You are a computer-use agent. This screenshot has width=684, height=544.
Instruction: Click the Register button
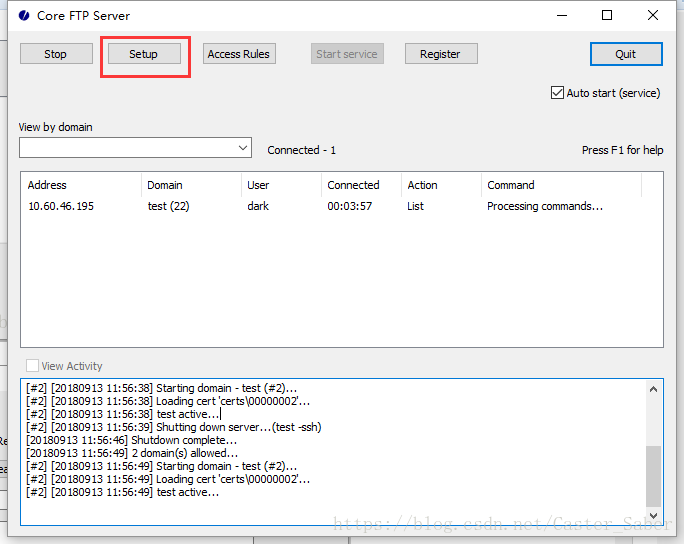pyautogui.click(x=441, y=54)
